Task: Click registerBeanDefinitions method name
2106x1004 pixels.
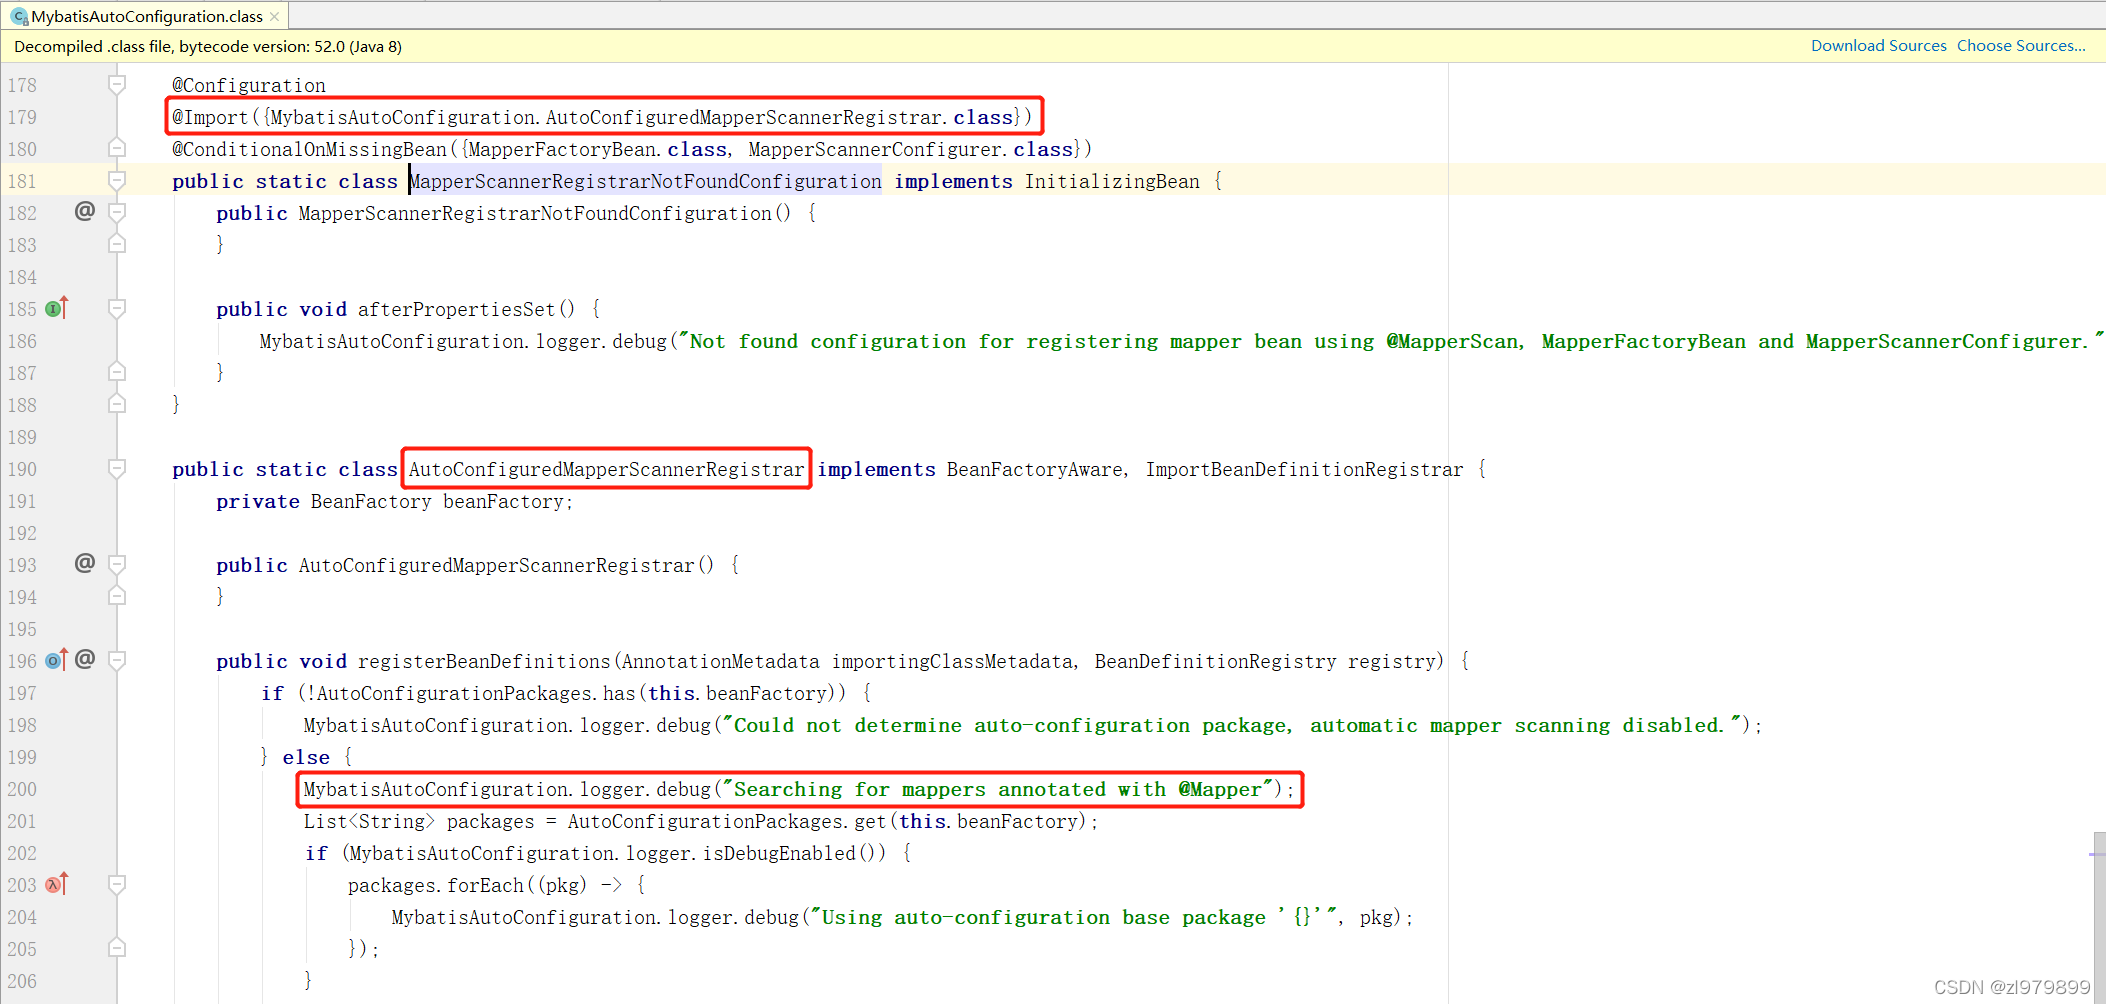Action: coord(484,661)
